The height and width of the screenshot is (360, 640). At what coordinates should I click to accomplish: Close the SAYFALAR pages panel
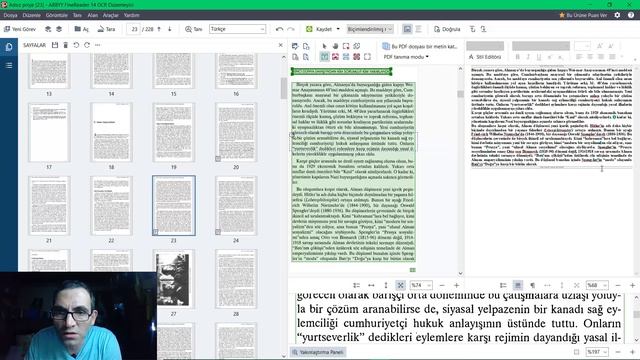pos(280,45)
